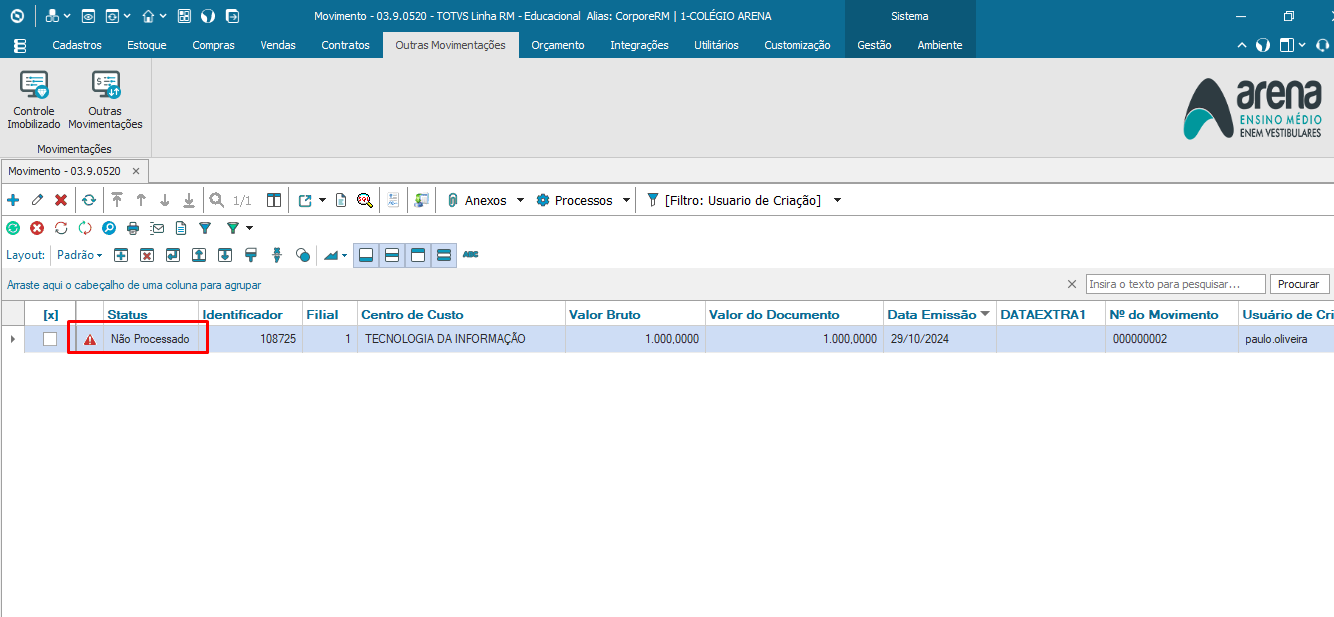Click the [x] column header checkbox selector

point(51,314)
